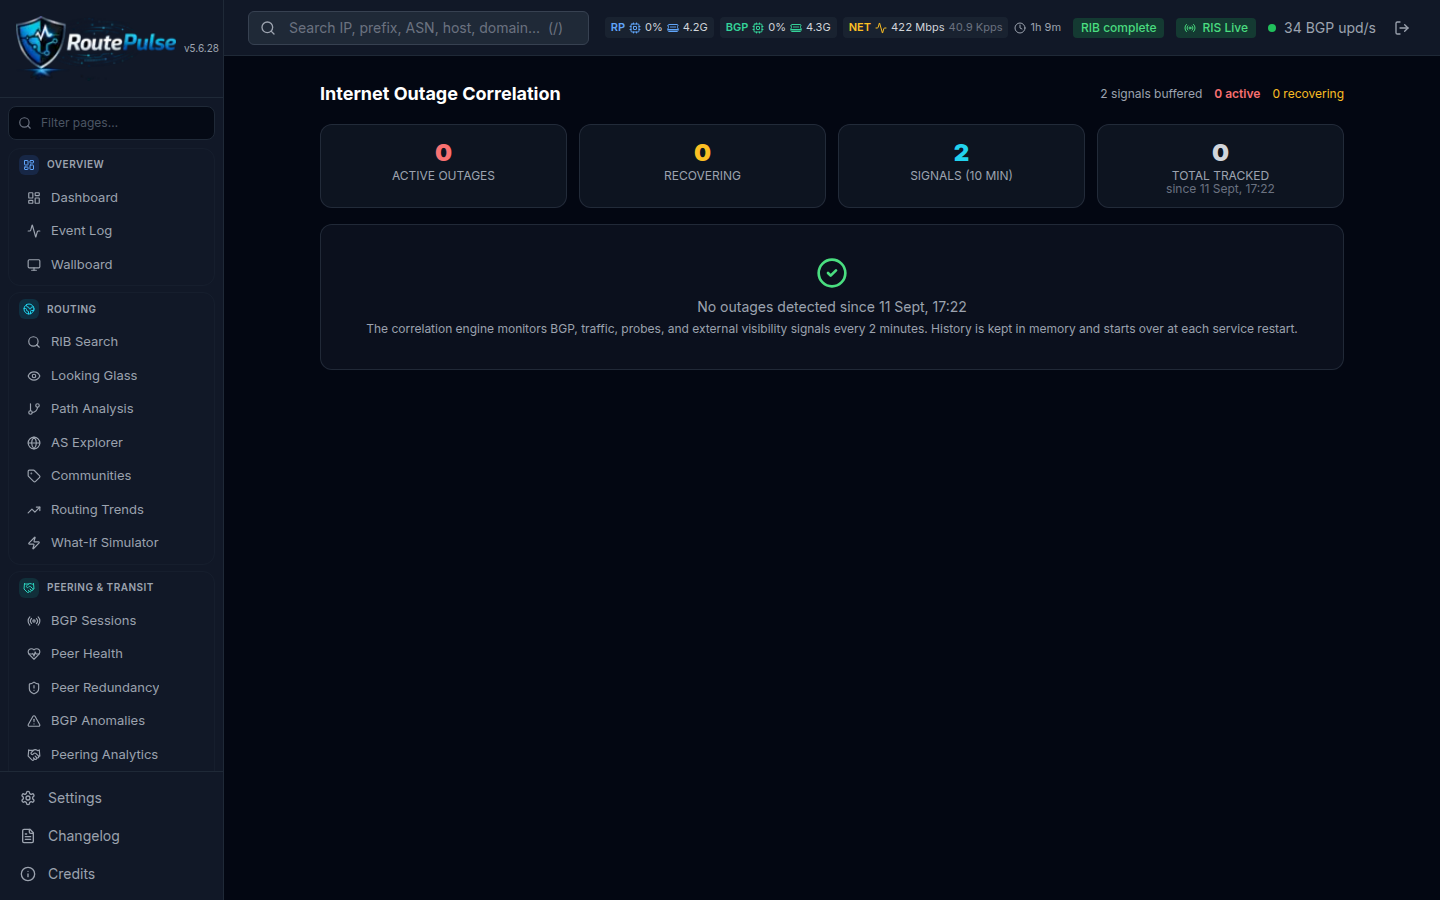The image size is (1440, 900).
Task: Collapse the PEERING & TRANSIT section
Action: coord(111,587)
